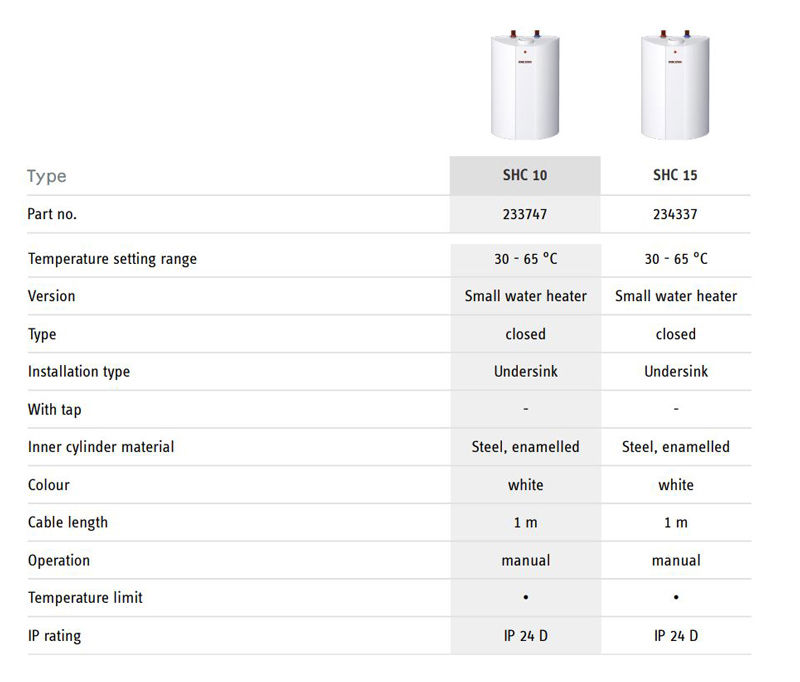Click the SHC 15 "IP 24 D" value
This screenshot has width=800, height=682.
(x=676, y=635)
